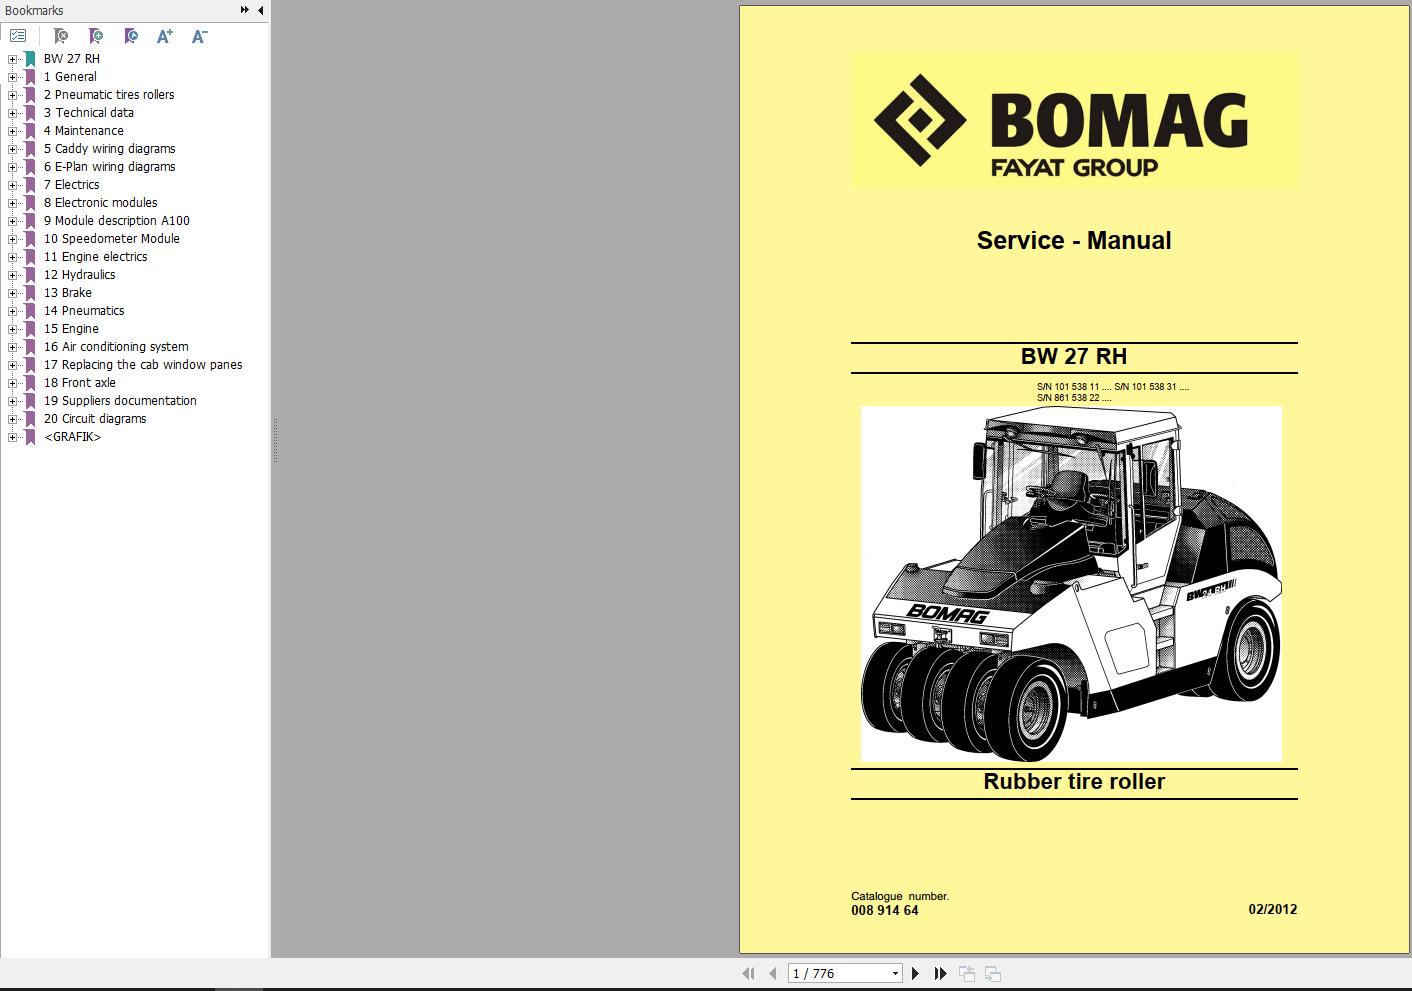Viewport: 1412px width, 991px height.
Task: Collapse the Bookmarks panel with the arrow
Action: click(x=261, y=10)
